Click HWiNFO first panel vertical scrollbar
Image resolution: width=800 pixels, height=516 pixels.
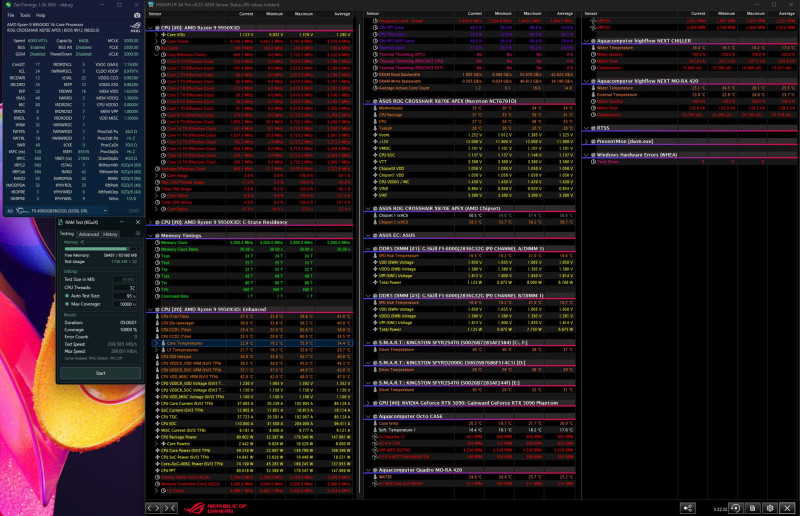click(360, 258)
